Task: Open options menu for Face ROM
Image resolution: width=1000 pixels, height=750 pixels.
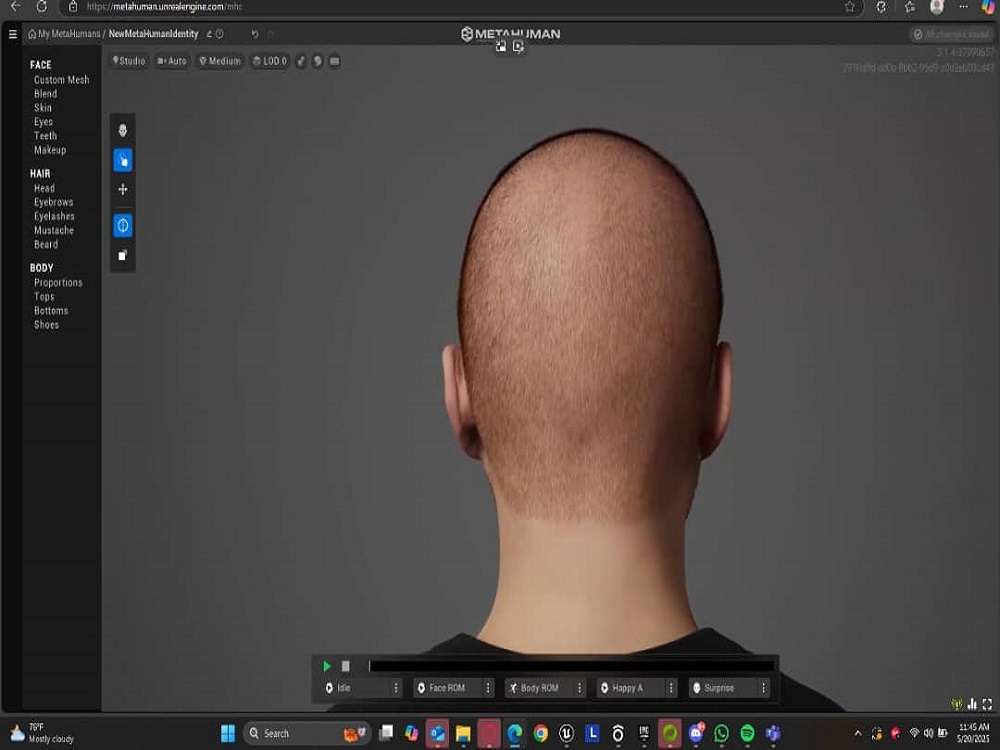Action: (488, 688)
